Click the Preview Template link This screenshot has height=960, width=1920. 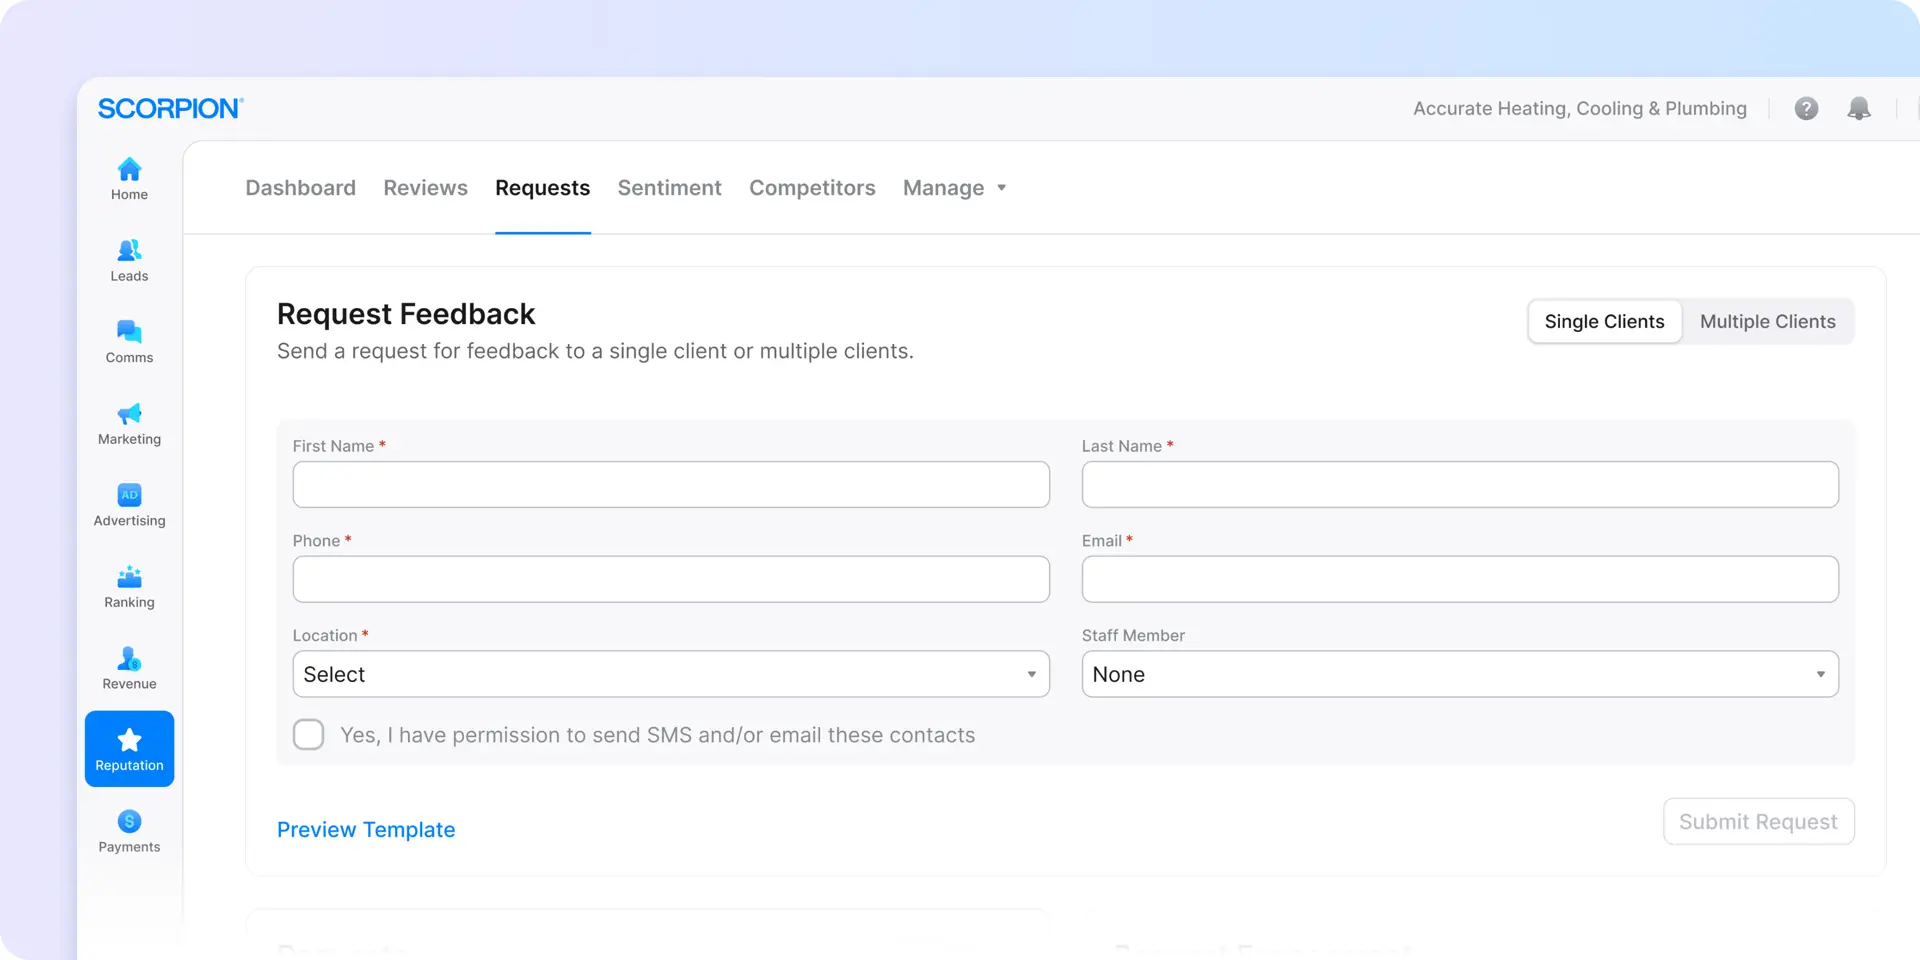pyautogui.click(x=366, y=830)
